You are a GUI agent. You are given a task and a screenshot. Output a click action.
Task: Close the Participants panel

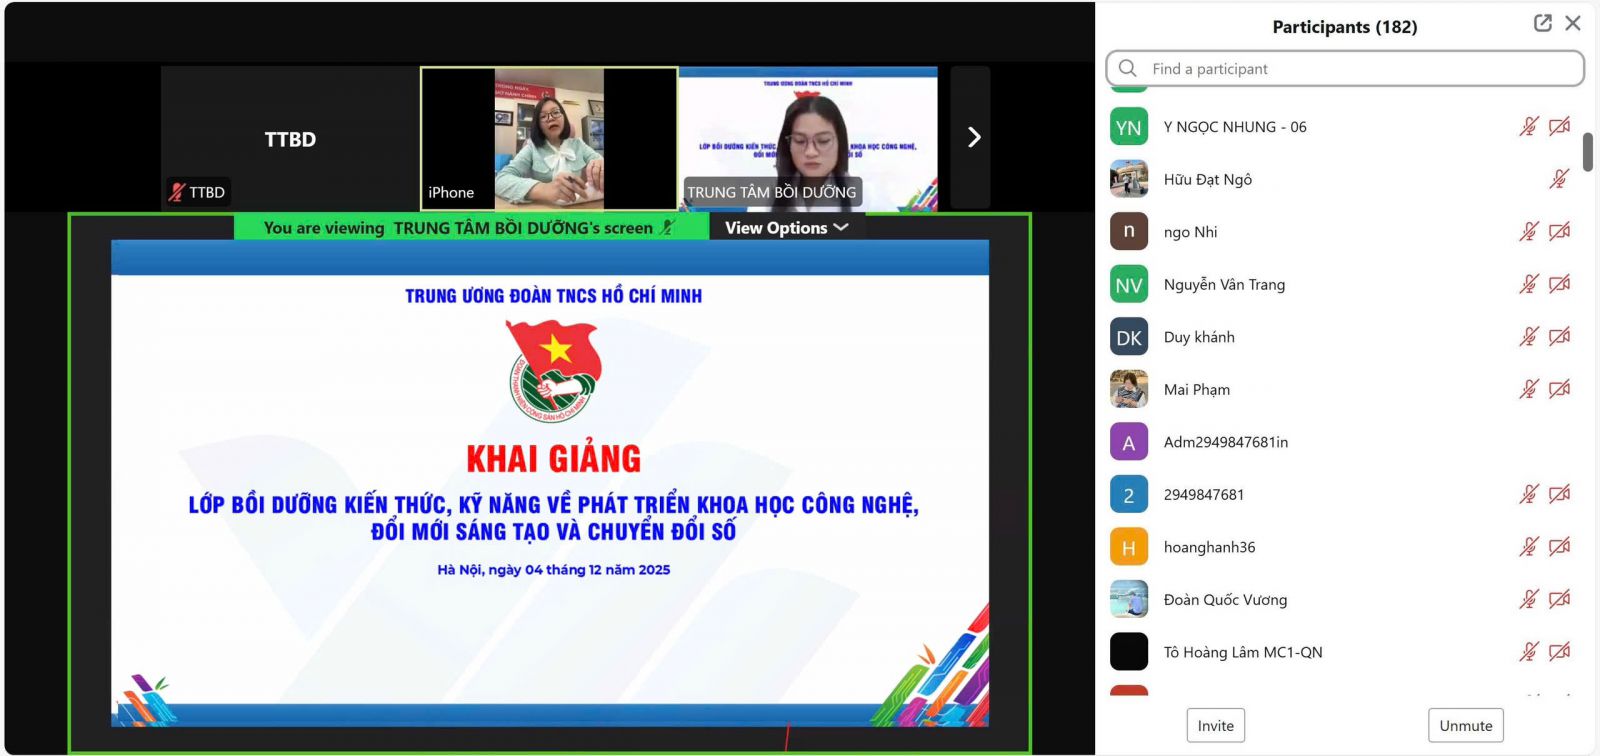click(1573, 23)
